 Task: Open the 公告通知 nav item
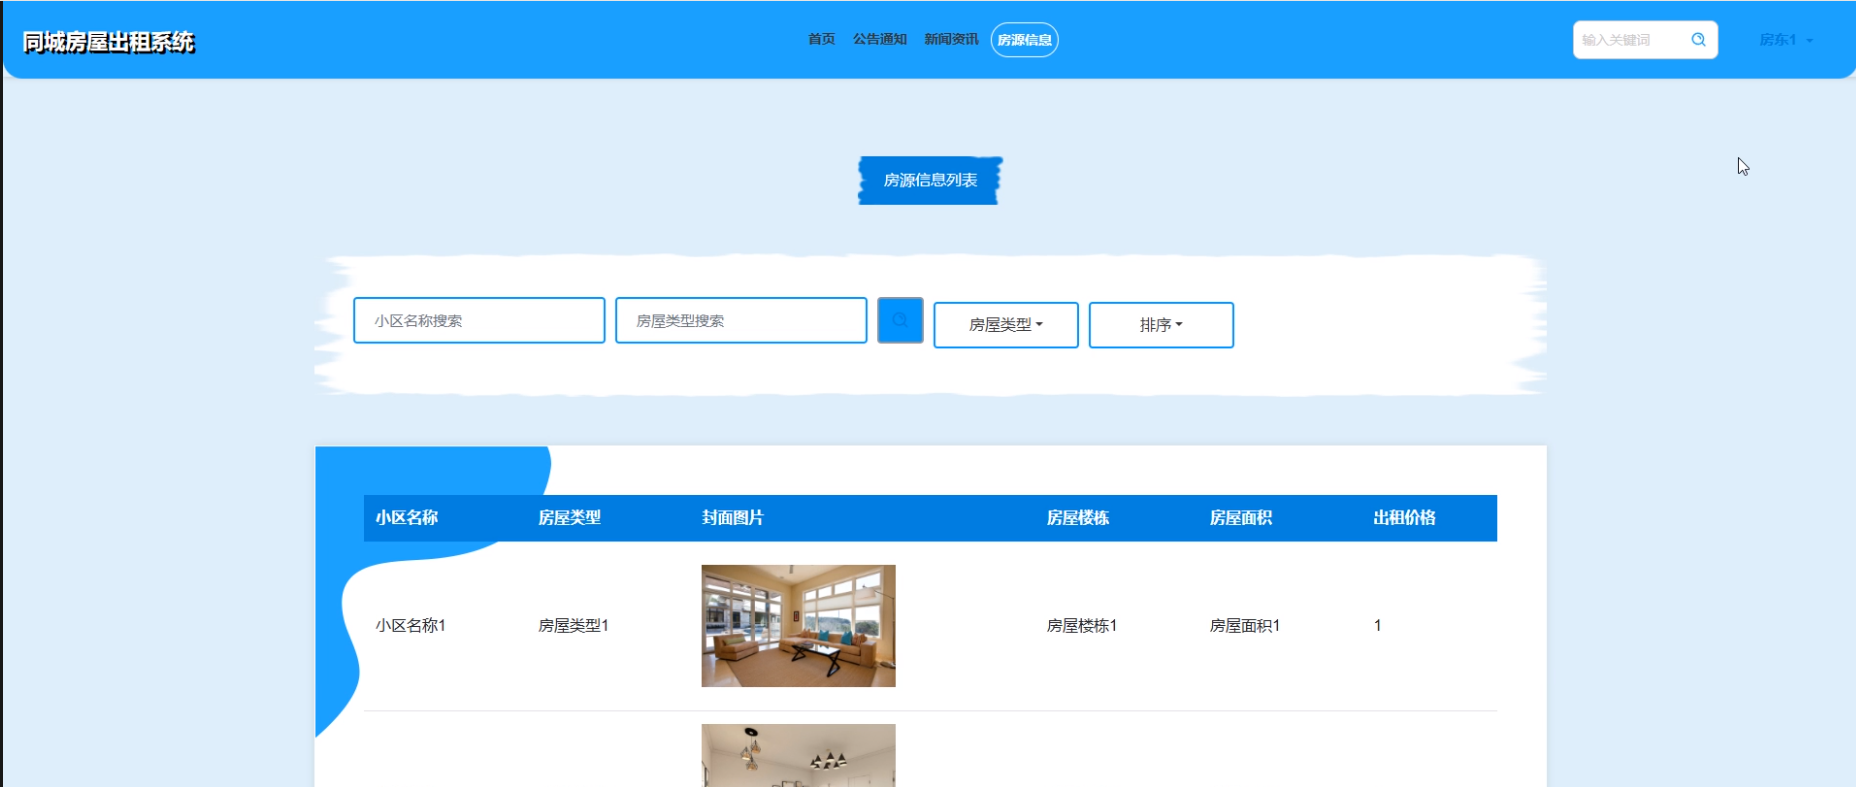pyautogui.click(x=880, y=40)
